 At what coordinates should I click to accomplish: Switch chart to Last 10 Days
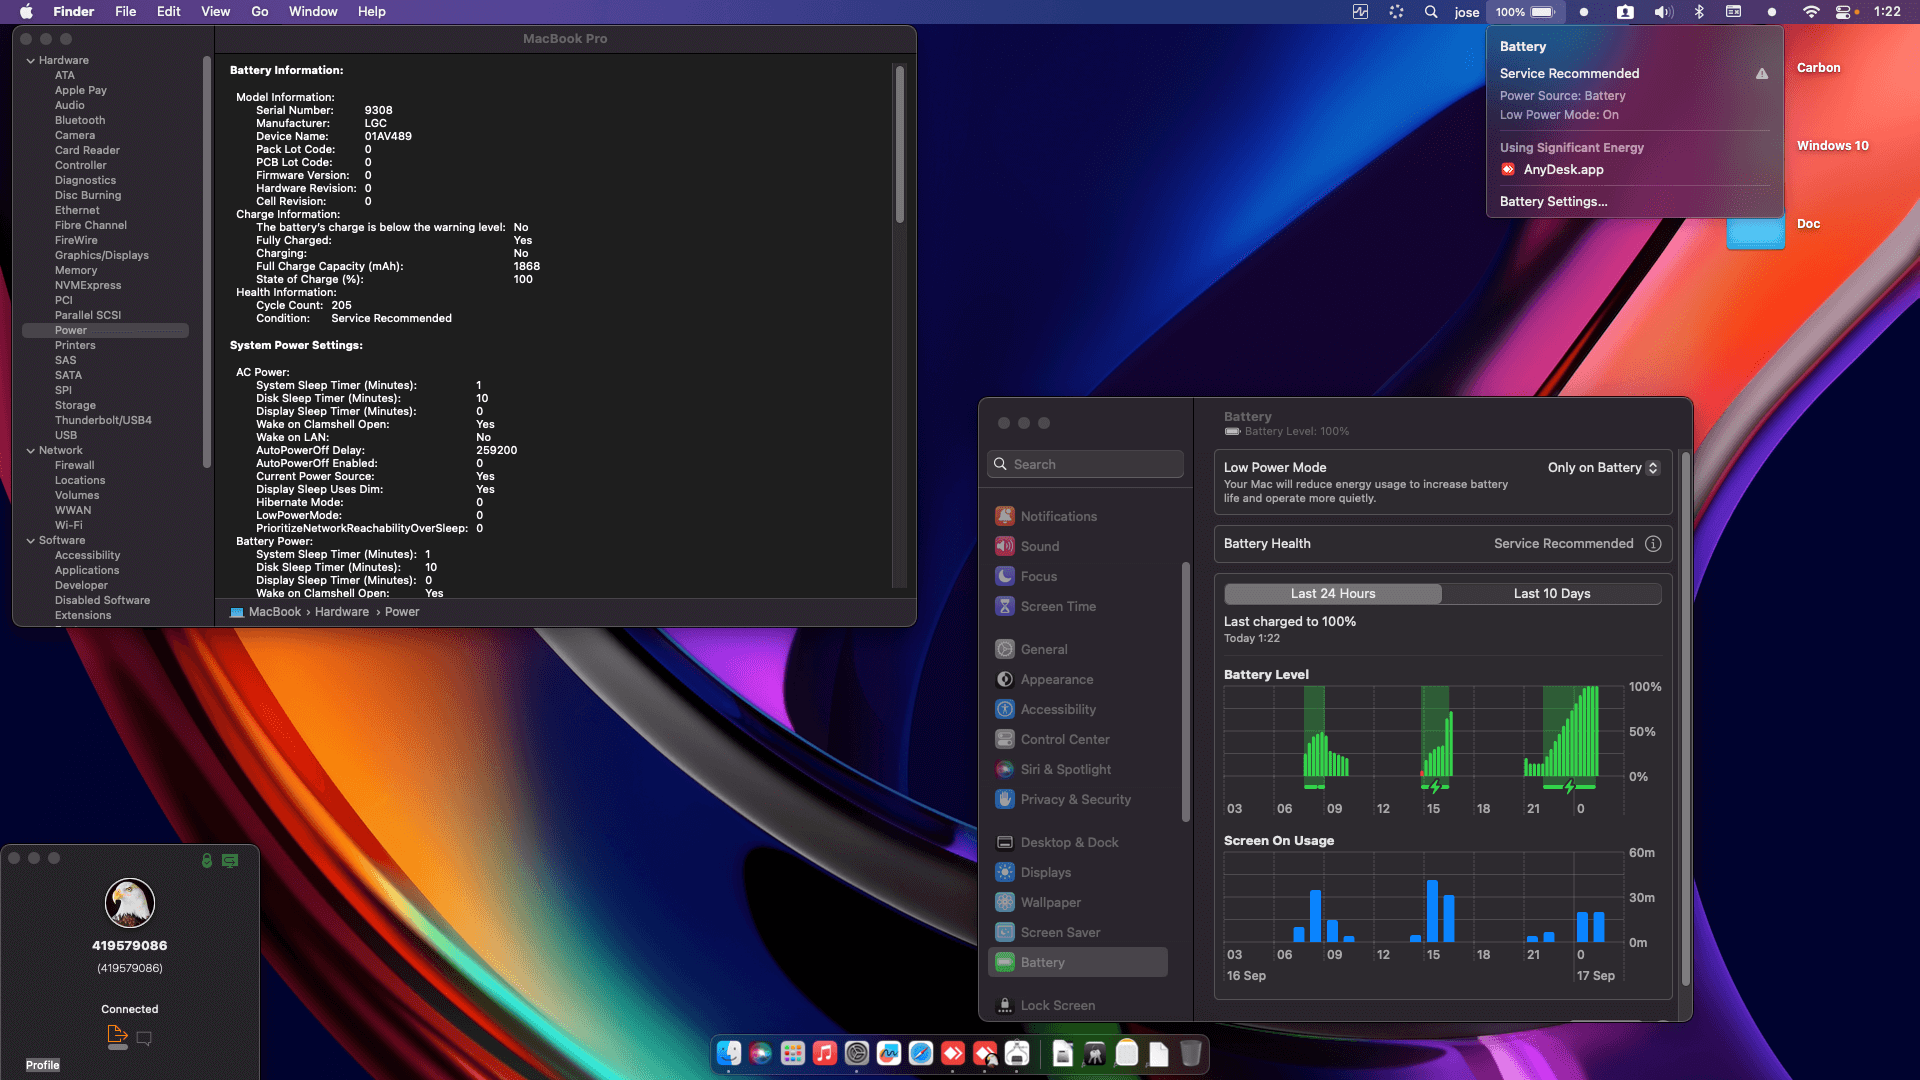point(1551,594)
